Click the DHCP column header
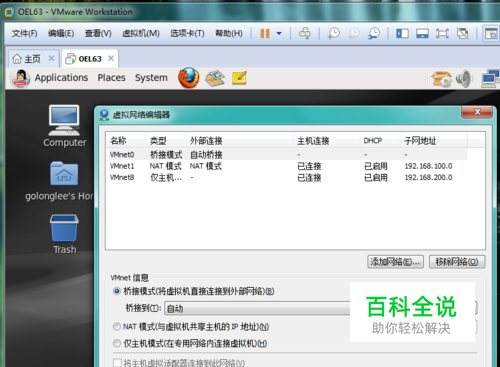500x367 pixels. pyautogui.click(x=380, y=141)
